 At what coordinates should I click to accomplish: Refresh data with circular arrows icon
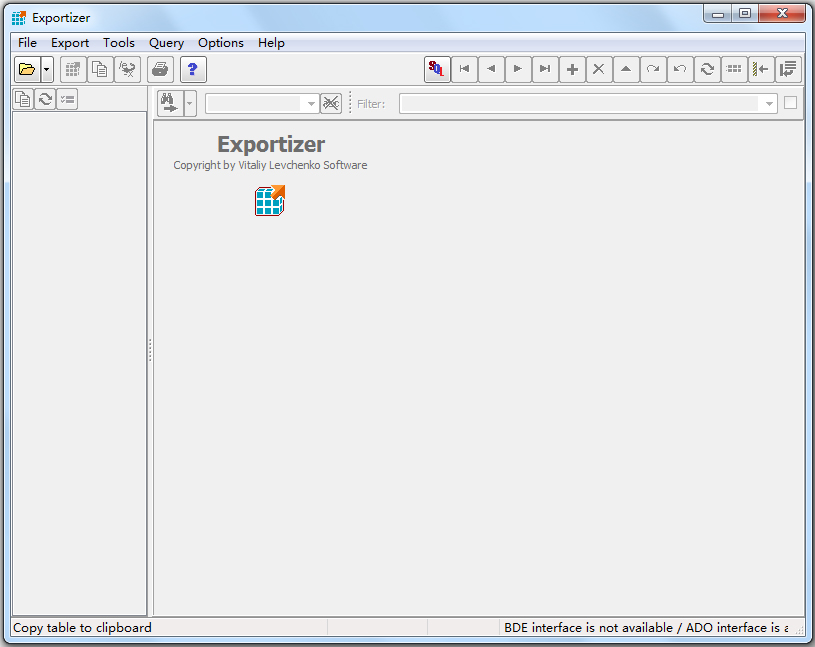click(707, 69)
